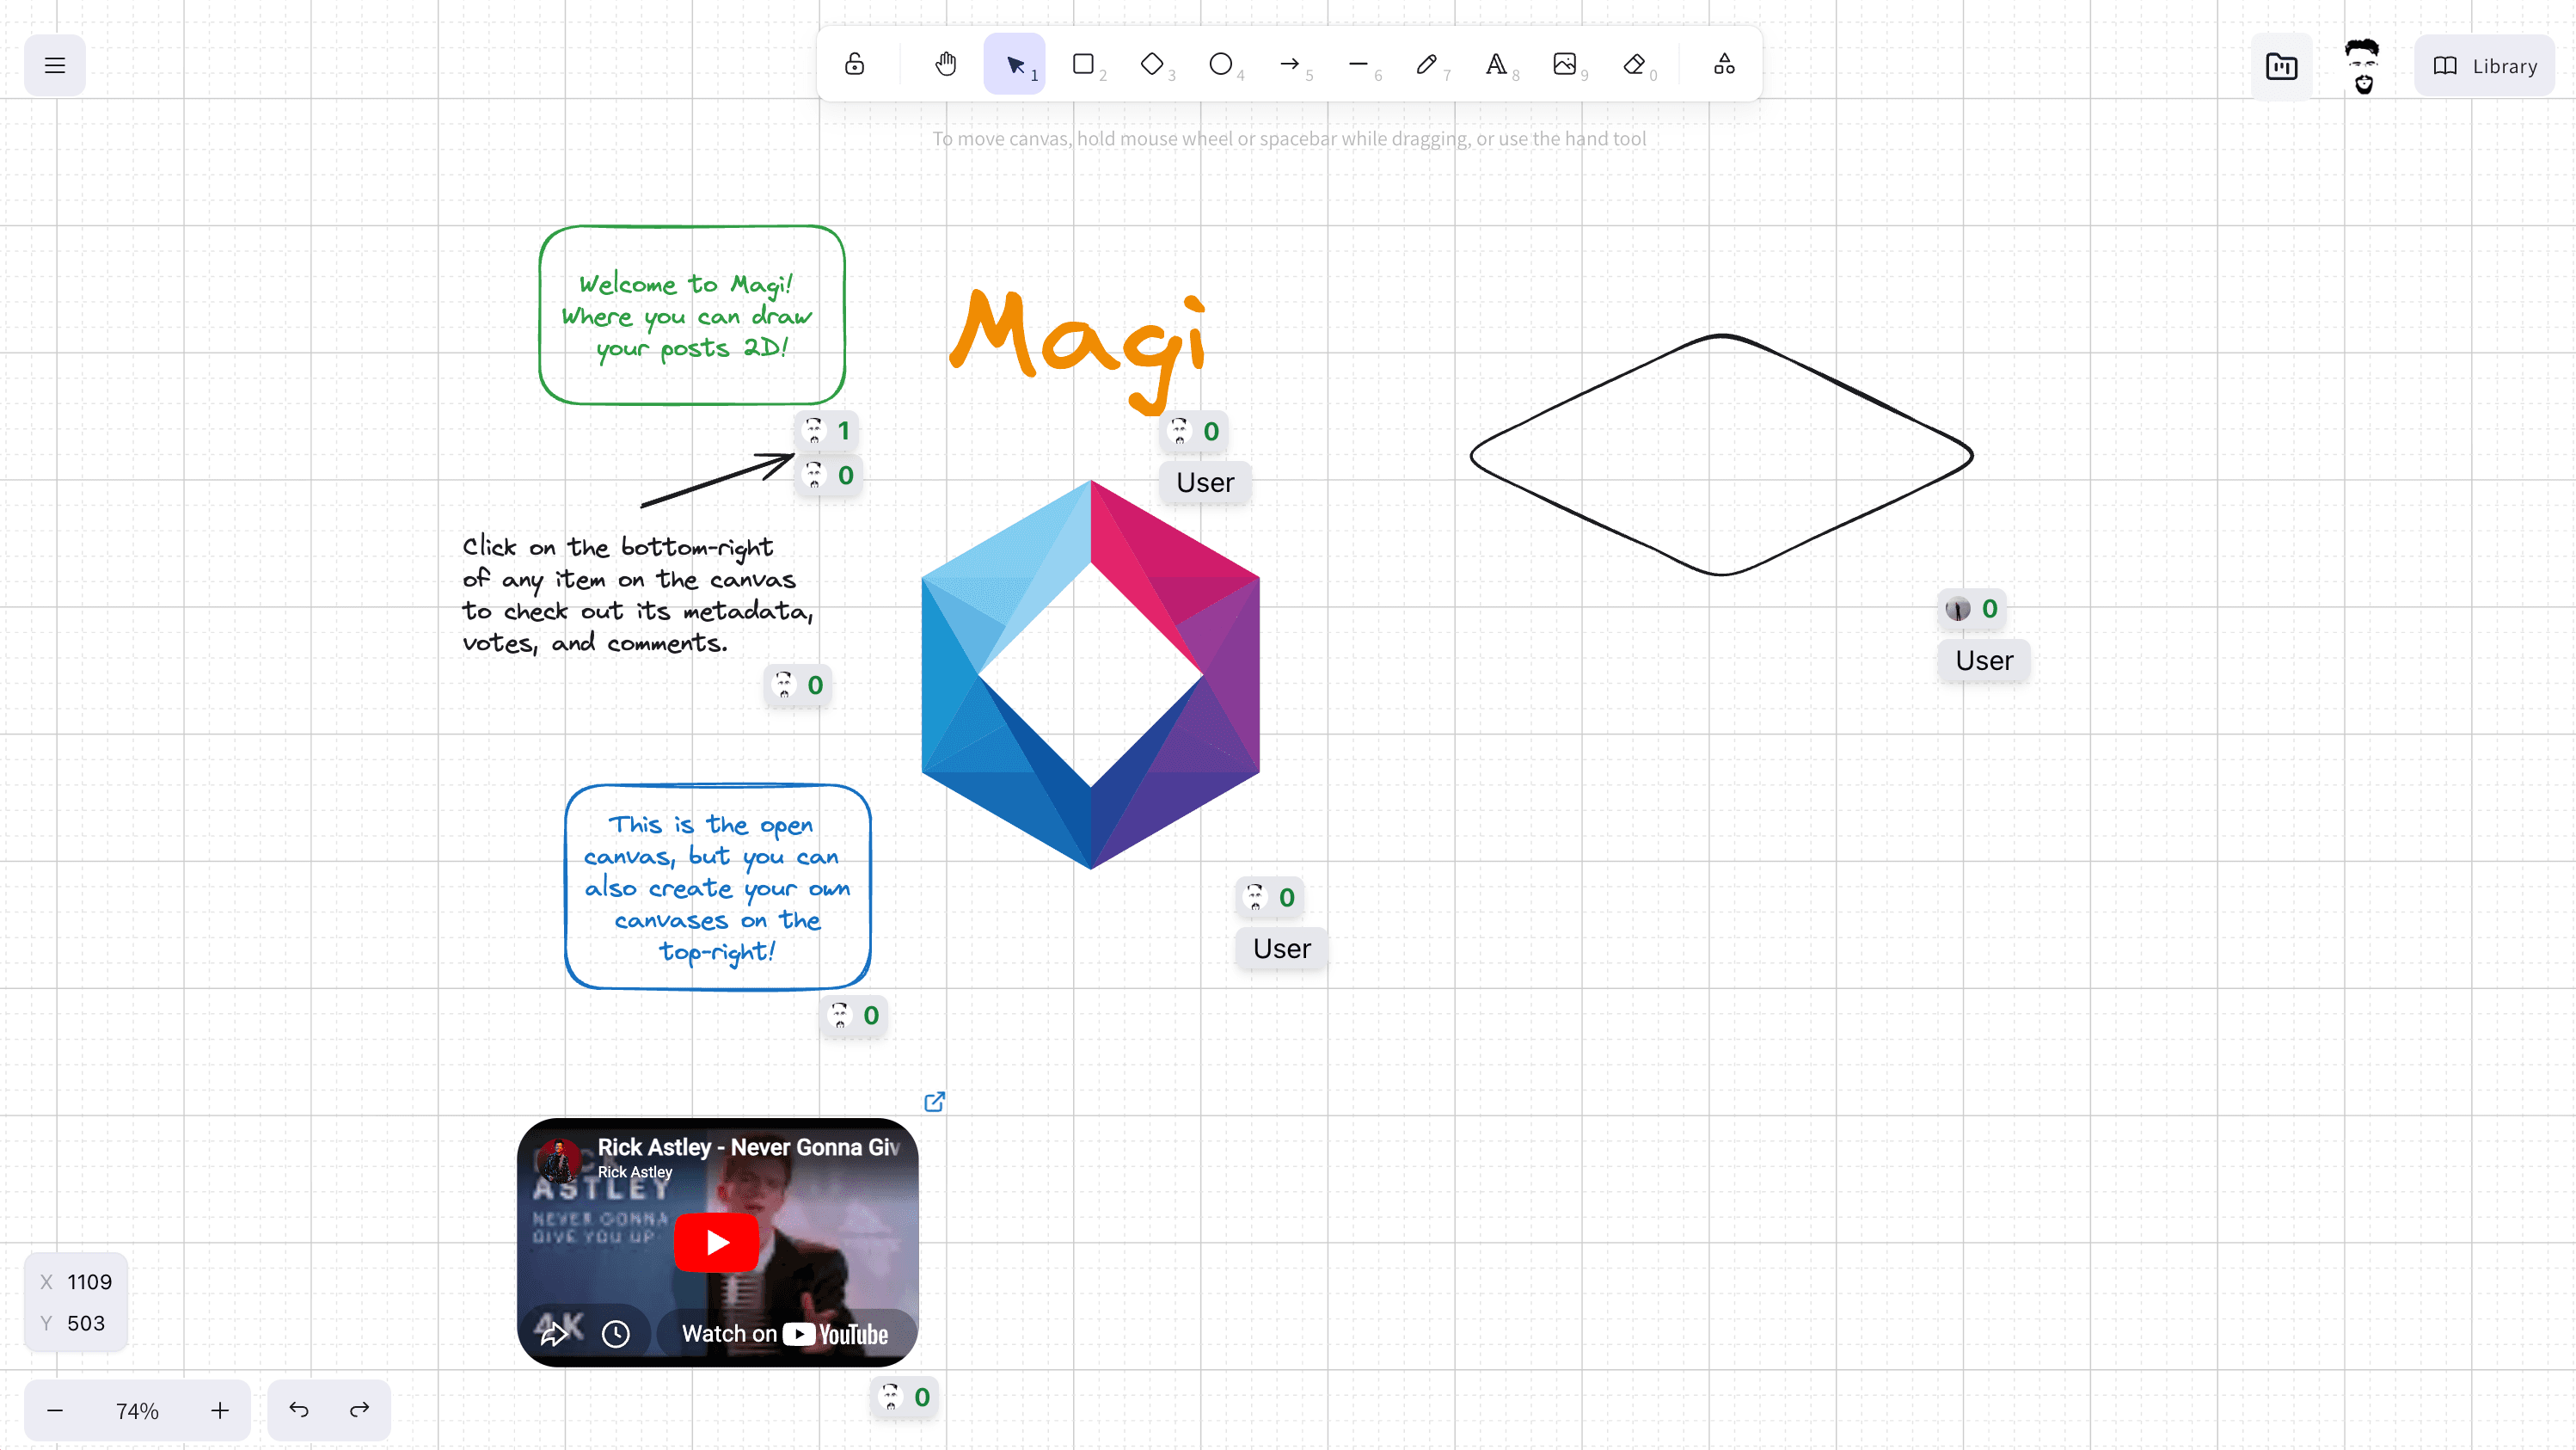Image resolution: width=2576 pixels, height=1450 pixels.
Task: Select the 'Click on the bottom-right' text
Action: (638, 595)
